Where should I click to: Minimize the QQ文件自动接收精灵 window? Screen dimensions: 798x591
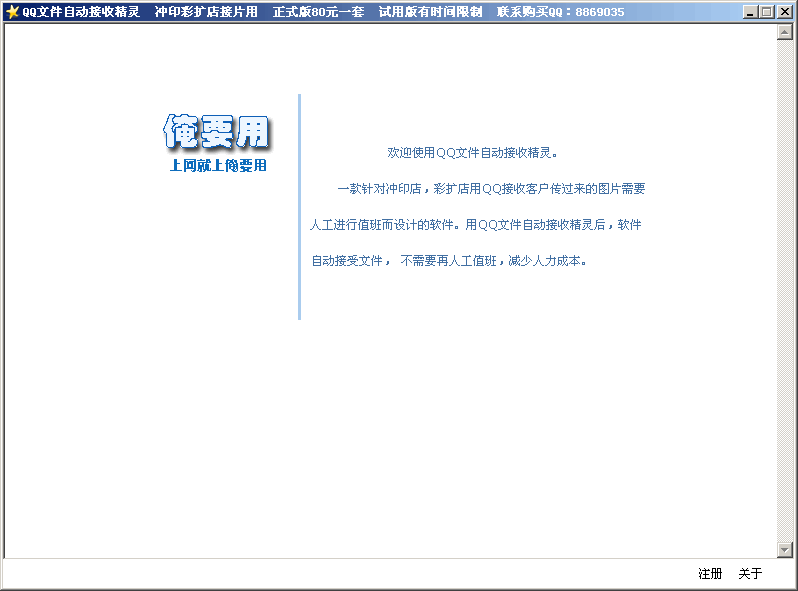(x=750, y=12)
